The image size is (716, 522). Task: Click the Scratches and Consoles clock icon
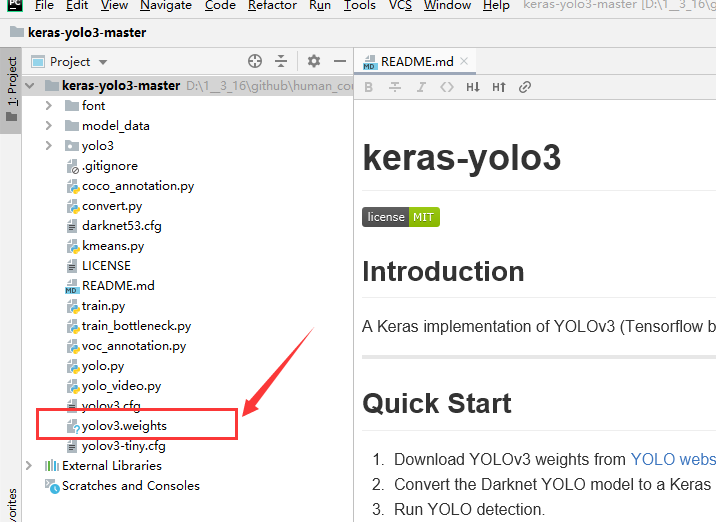point(52,486)
